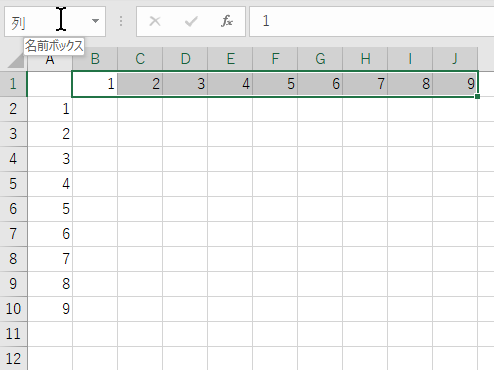Screen dimensions: 494x370
Task: Select column E header
Action: click(x=230, y=59)
